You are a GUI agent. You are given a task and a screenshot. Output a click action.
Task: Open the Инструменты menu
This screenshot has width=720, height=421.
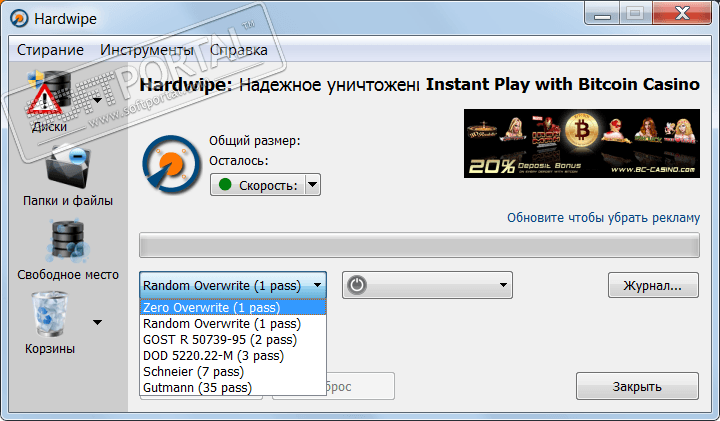(147, 50)
